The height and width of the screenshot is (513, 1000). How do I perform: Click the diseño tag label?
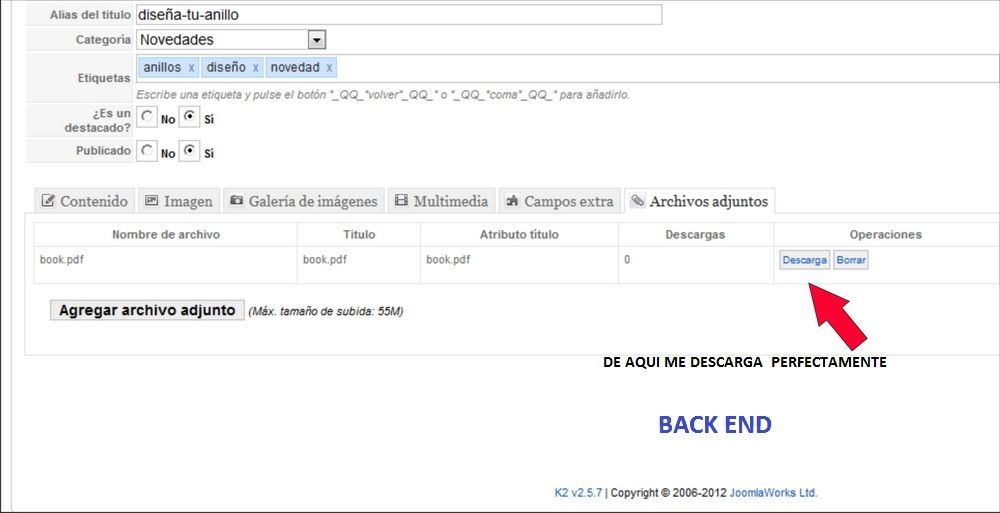click(x=226, y=67)
